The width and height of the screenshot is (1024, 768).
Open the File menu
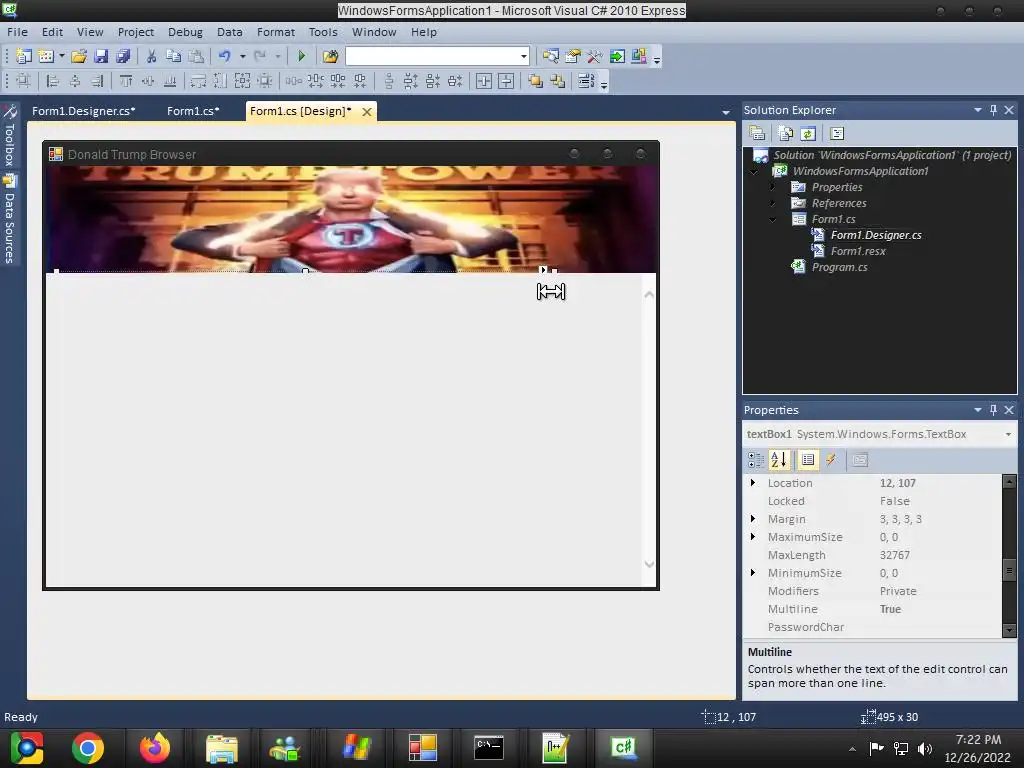pos(17,32)
